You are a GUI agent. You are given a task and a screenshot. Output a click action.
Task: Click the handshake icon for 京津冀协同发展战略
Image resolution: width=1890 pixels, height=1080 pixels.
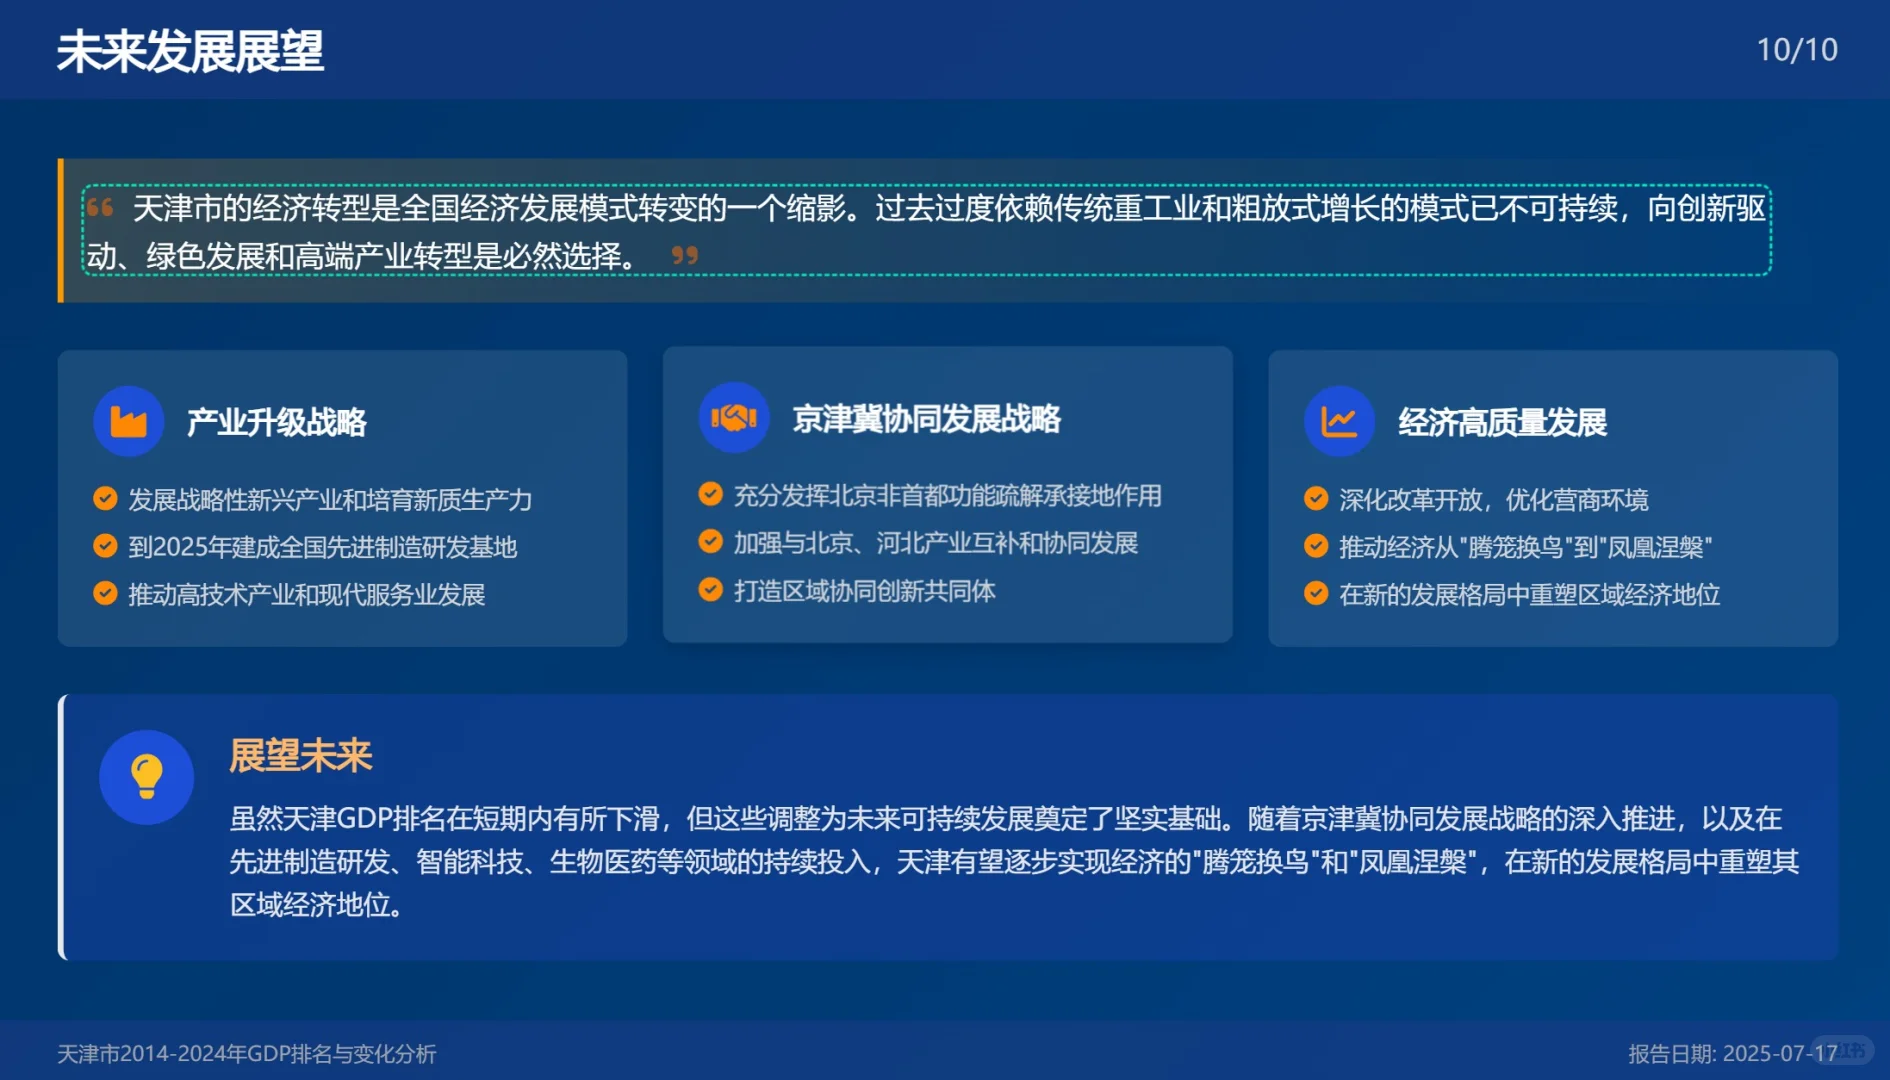(x=733, y=417)
